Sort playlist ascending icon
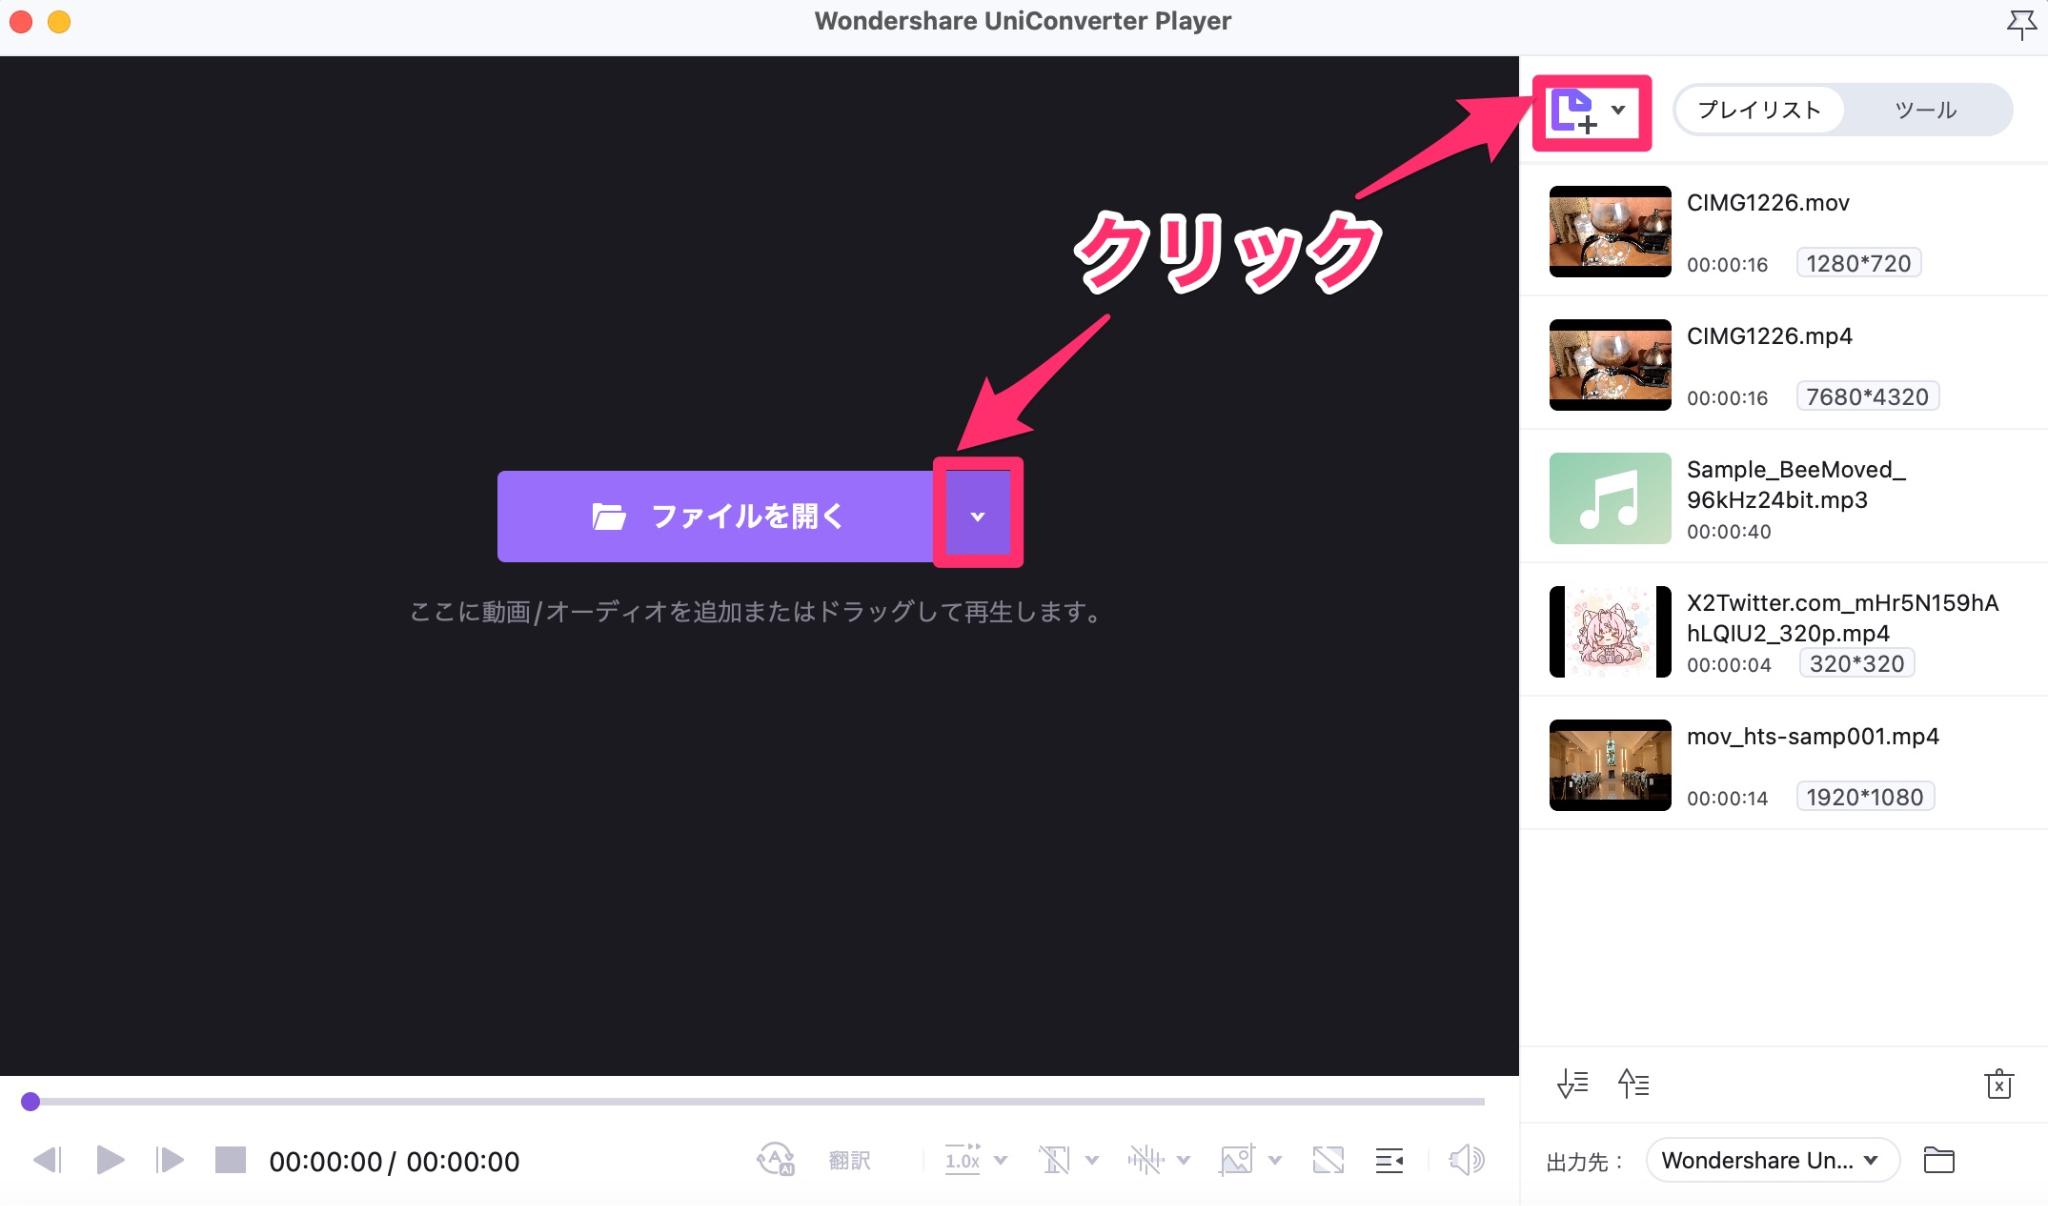2048x1206 pixels. [1633, 1083]
